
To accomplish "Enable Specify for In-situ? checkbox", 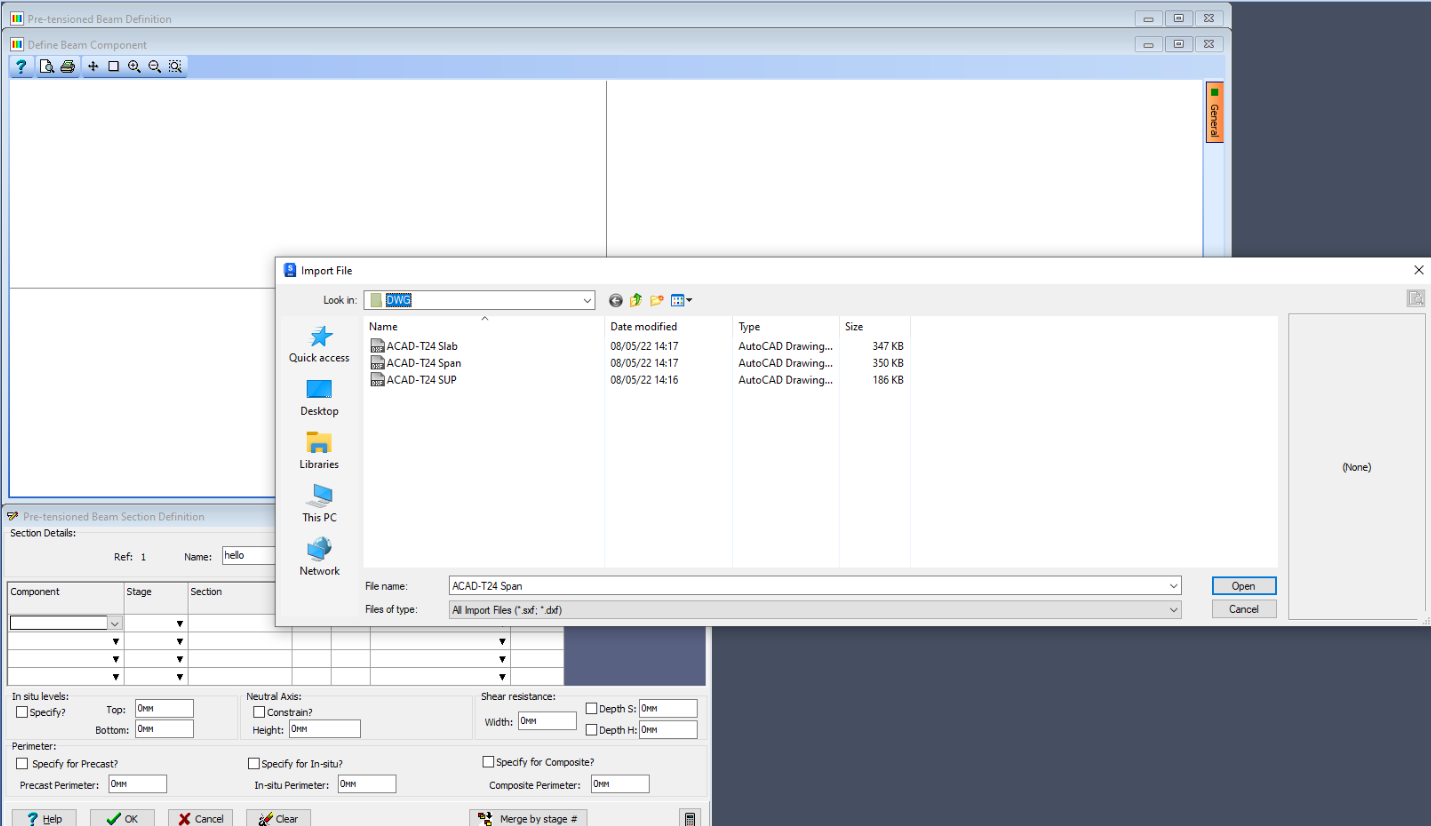I will 254,764.
